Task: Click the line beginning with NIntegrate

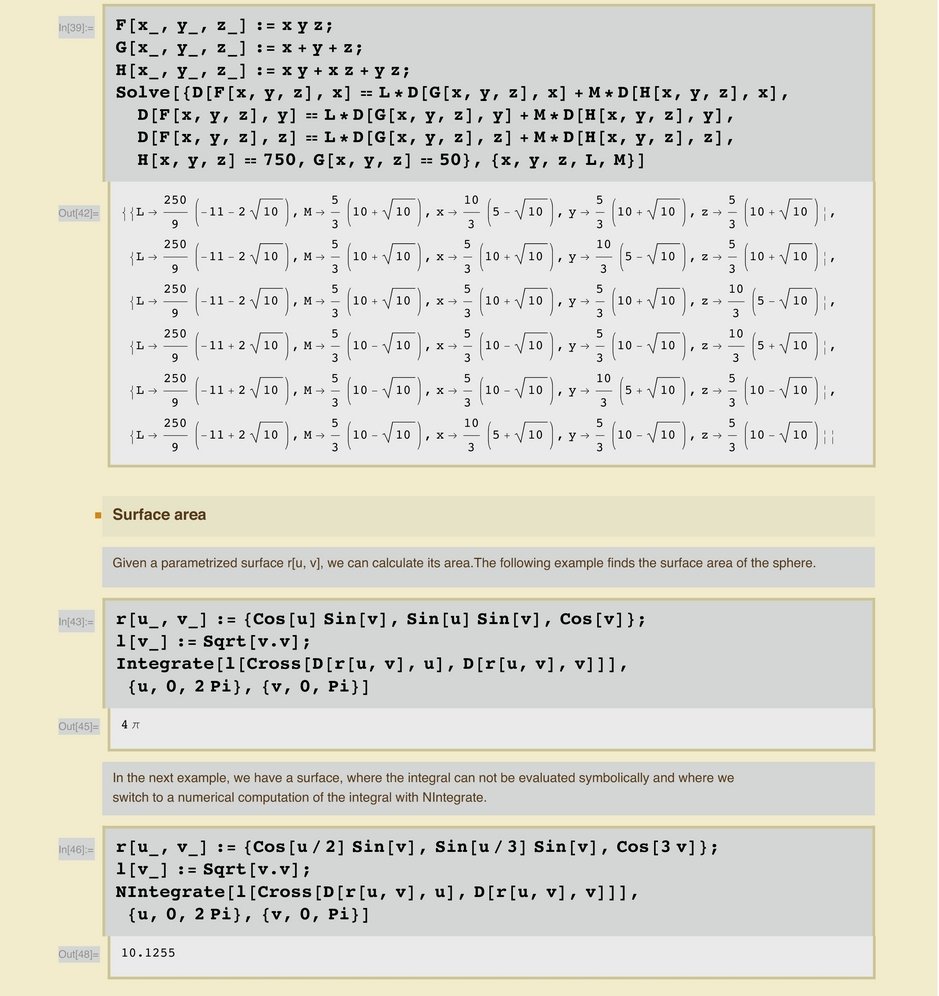Action: (376, 891)
